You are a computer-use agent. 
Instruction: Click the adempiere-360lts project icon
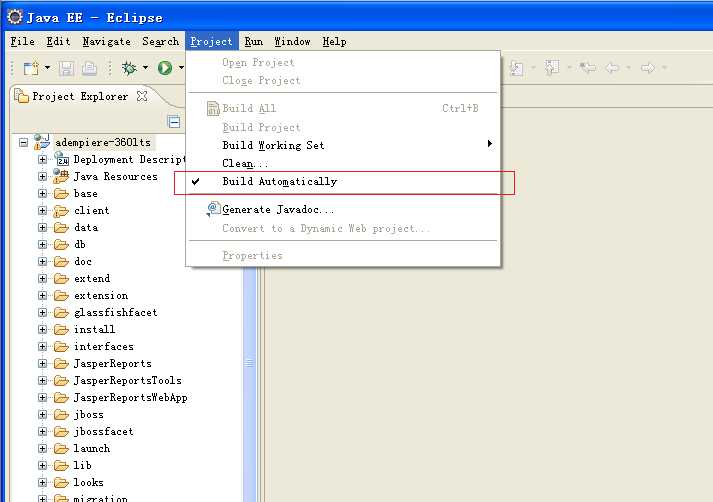coord(42,142)
